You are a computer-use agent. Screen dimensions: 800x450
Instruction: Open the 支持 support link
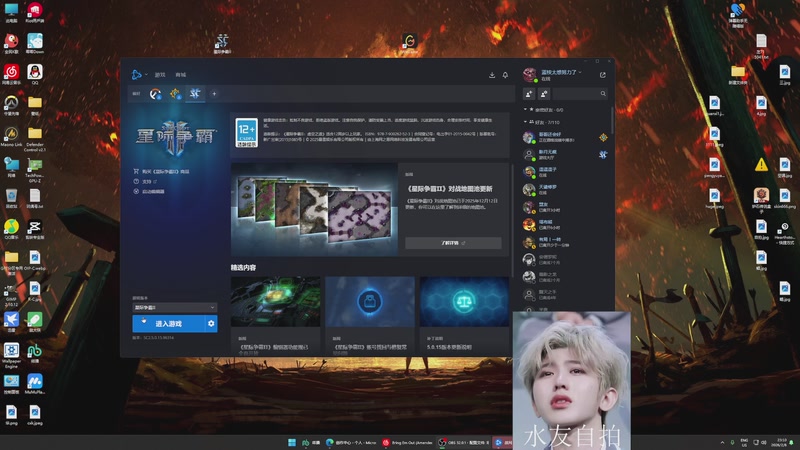point(145,182)
